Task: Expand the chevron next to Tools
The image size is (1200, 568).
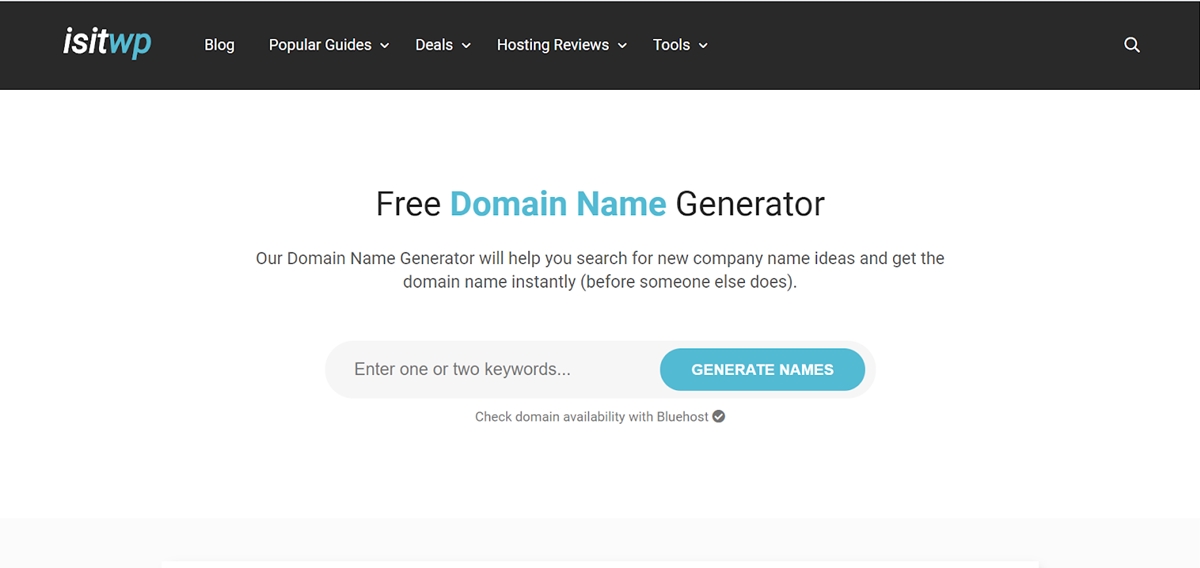Action: pyautogui.click(x=703, y=46)
